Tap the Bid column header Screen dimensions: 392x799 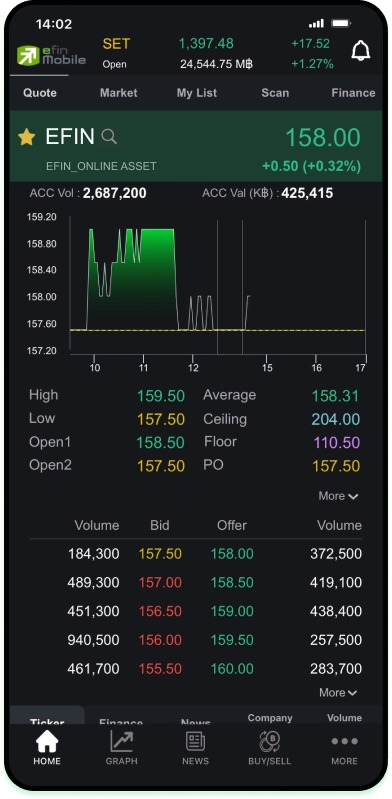160,525
